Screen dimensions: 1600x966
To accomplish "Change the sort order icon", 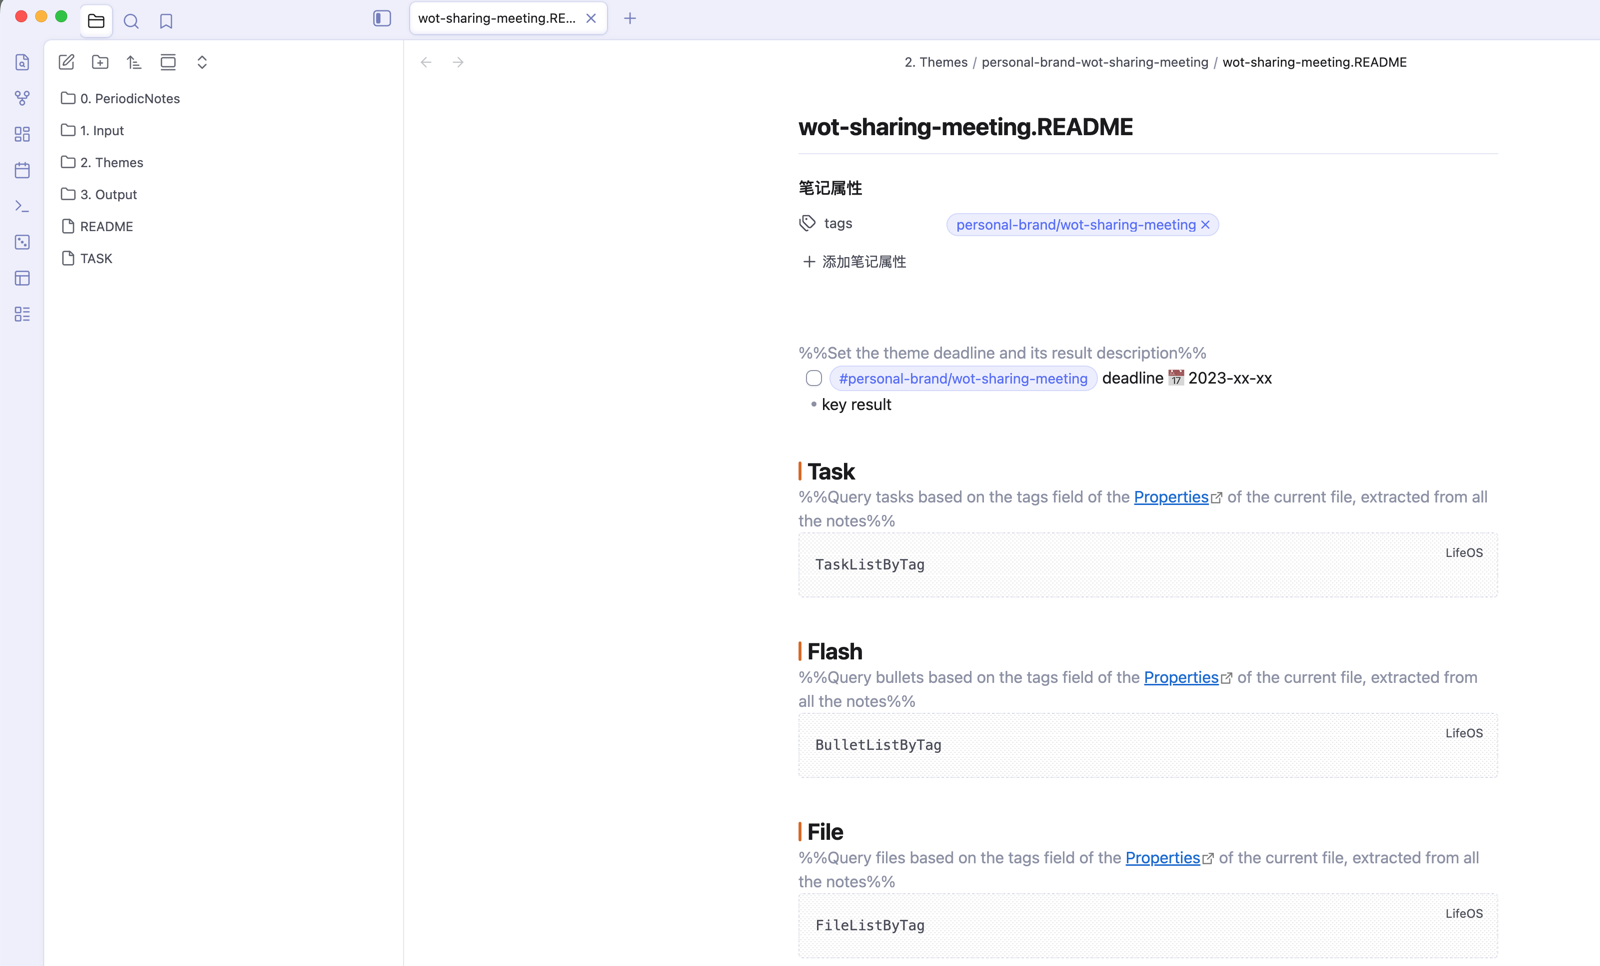I will pos(134,62).
